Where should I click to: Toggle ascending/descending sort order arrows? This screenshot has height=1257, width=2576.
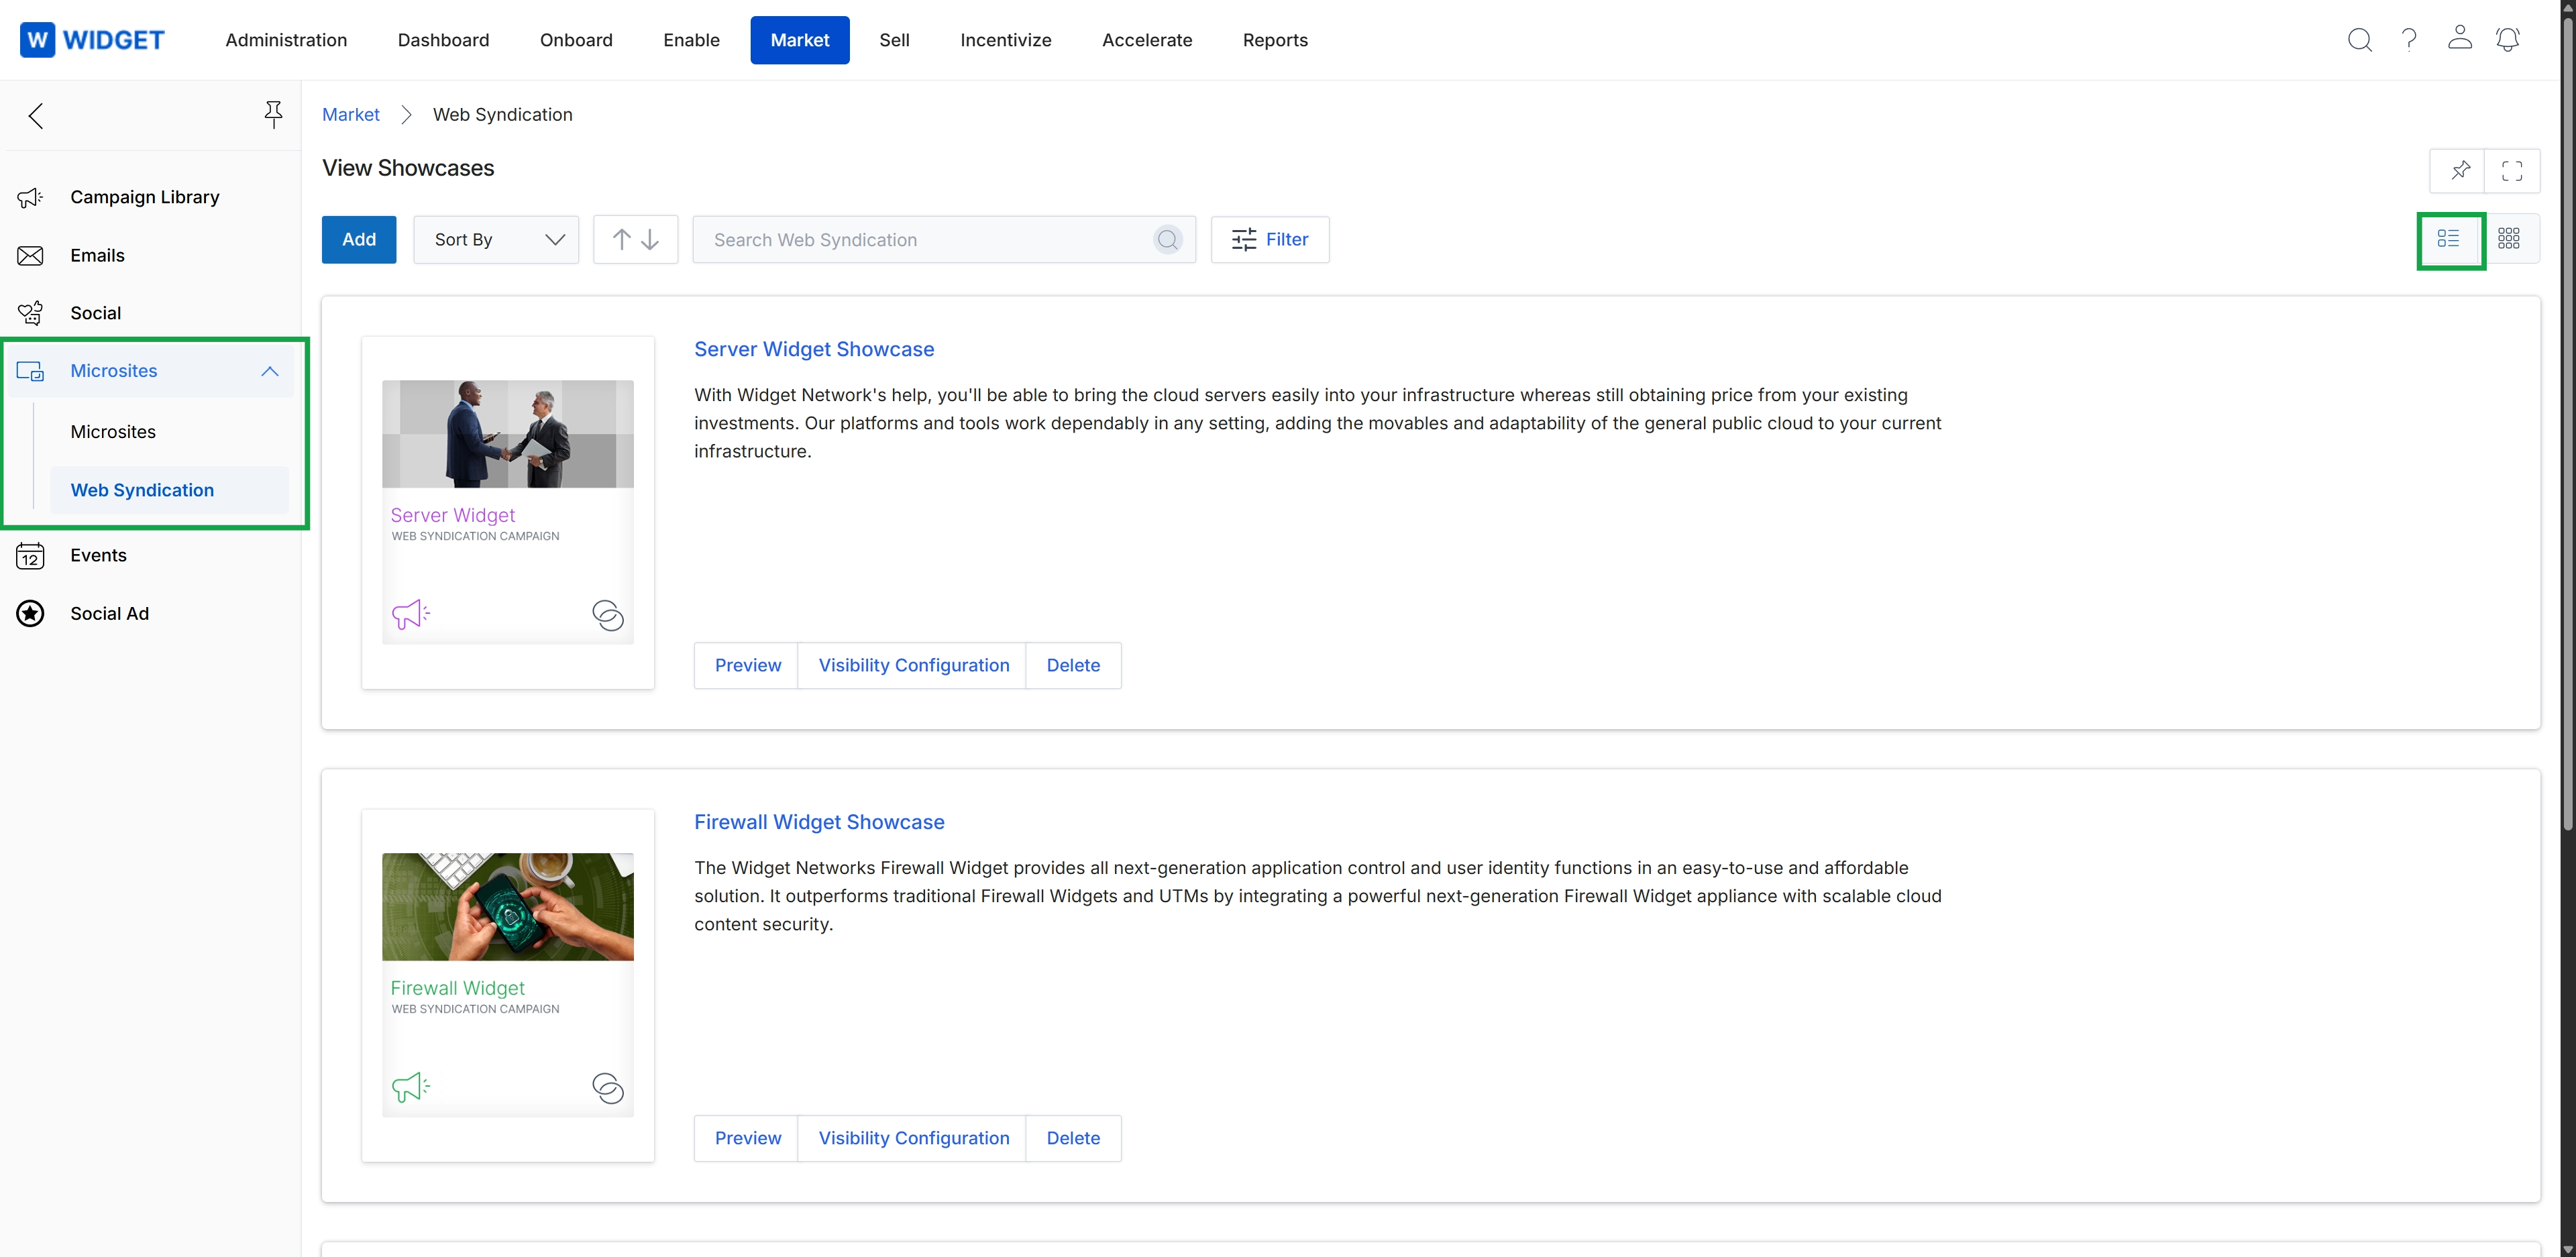636,240
